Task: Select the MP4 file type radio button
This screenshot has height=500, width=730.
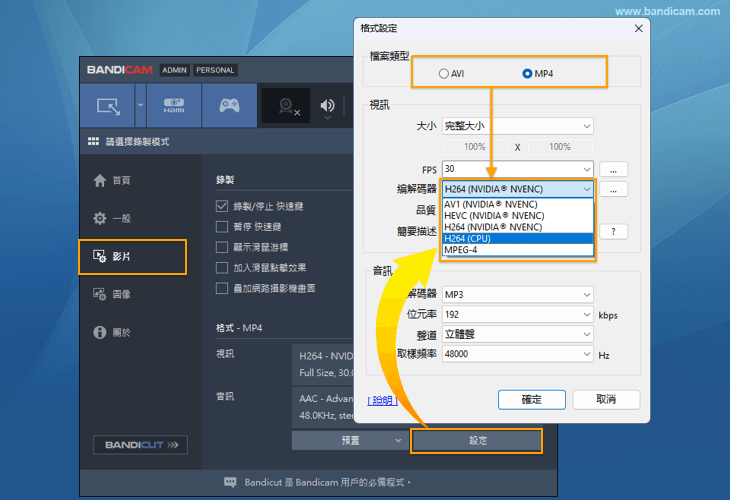Action: pos(527,74)
